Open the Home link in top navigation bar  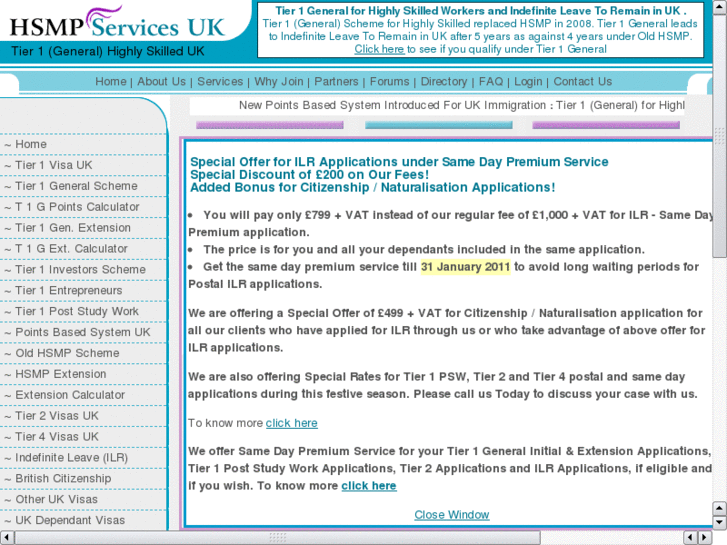coord(111,82)
